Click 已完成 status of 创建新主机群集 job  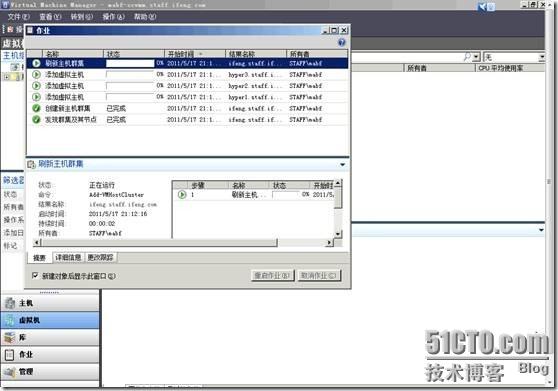click(116, 108)
